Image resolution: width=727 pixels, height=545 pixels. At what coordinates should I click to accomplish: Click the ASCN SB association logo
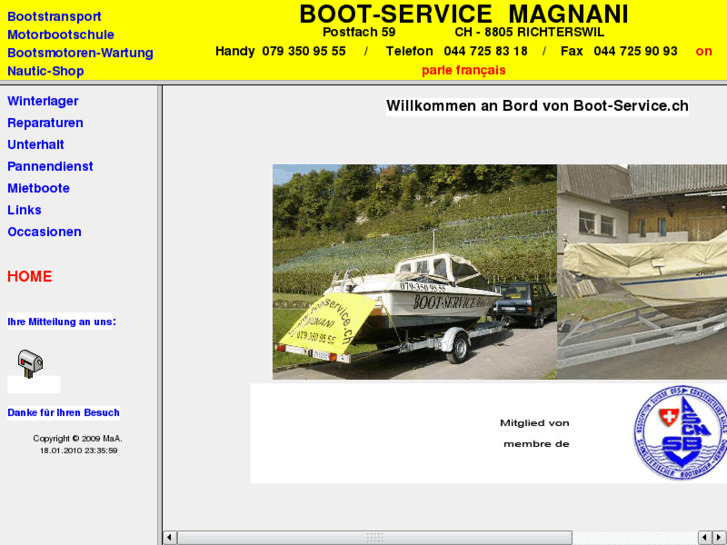coord(680,432)
